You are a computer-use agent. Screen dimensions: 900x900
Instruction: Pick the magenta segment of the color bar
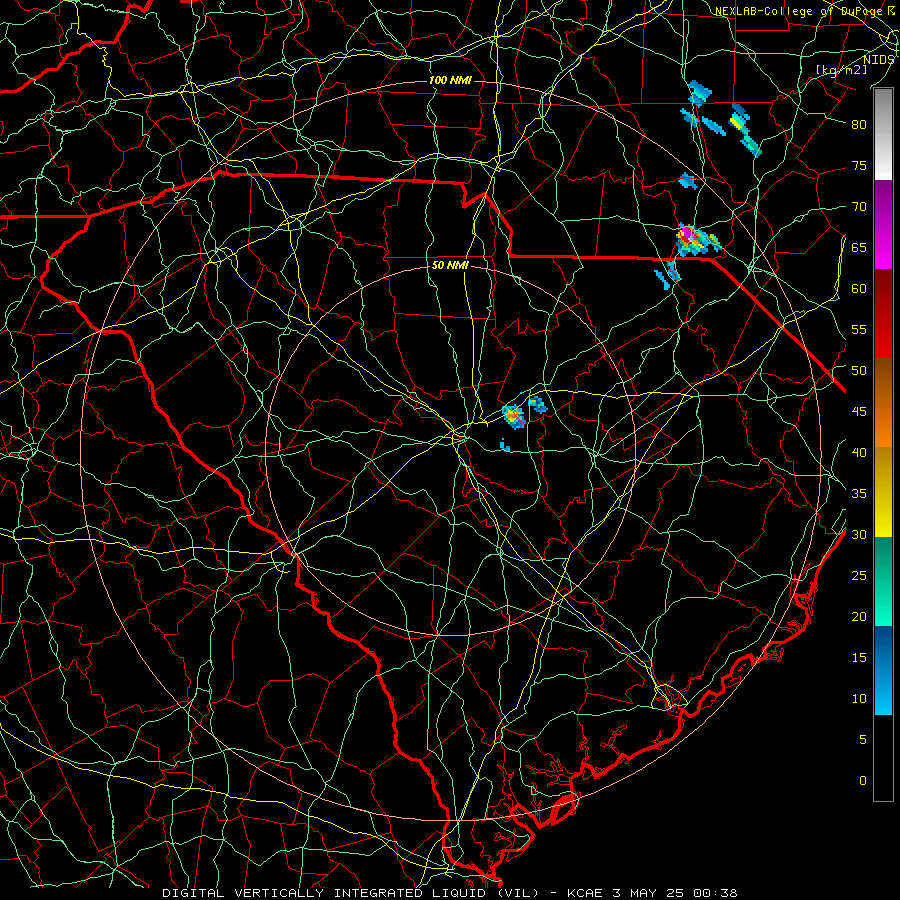tap(883, 224)
